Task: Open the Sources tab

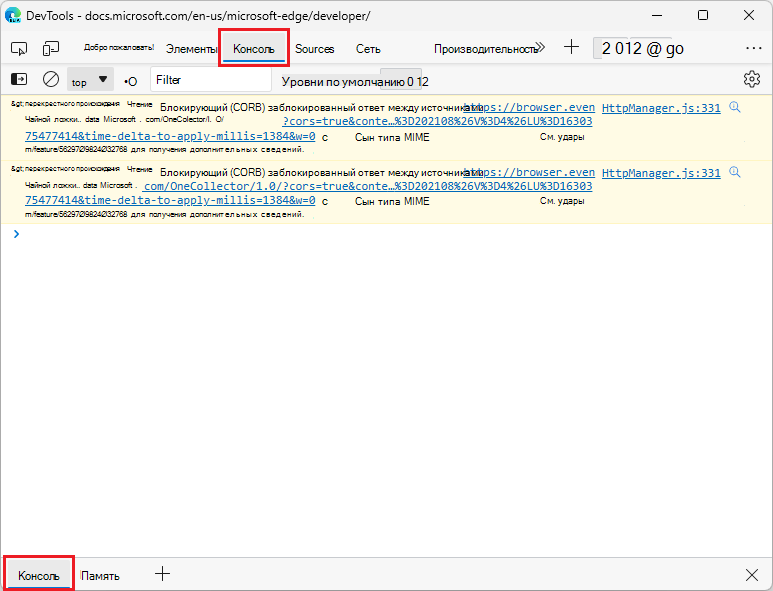Action: (315, 49)
